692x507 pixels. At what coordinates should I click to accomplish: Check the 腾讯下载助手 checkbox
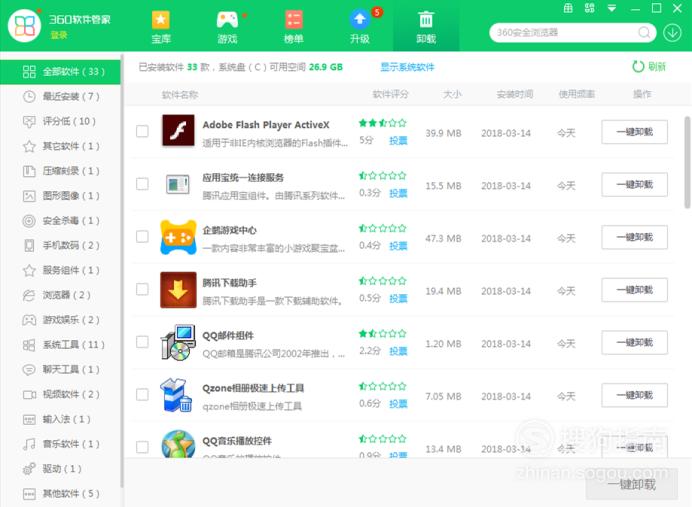(x=142, y=289)
